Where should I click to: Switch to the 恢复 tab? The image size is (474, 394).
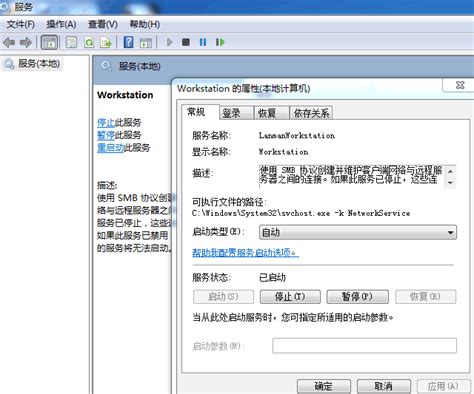tap(271, 113)
